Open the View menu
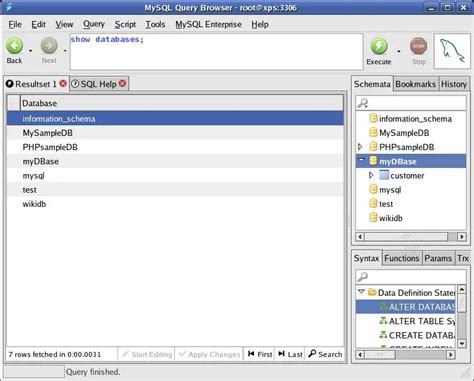Screen dimensions: 474x381 point(64,24)
